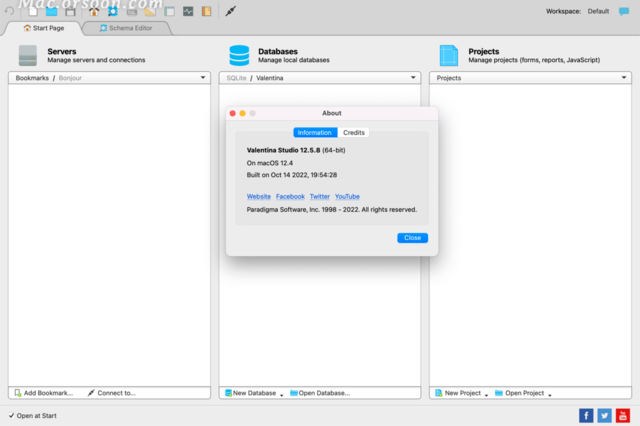
Task: Click the new blank document toolbar icon
Action: [33, 11]
